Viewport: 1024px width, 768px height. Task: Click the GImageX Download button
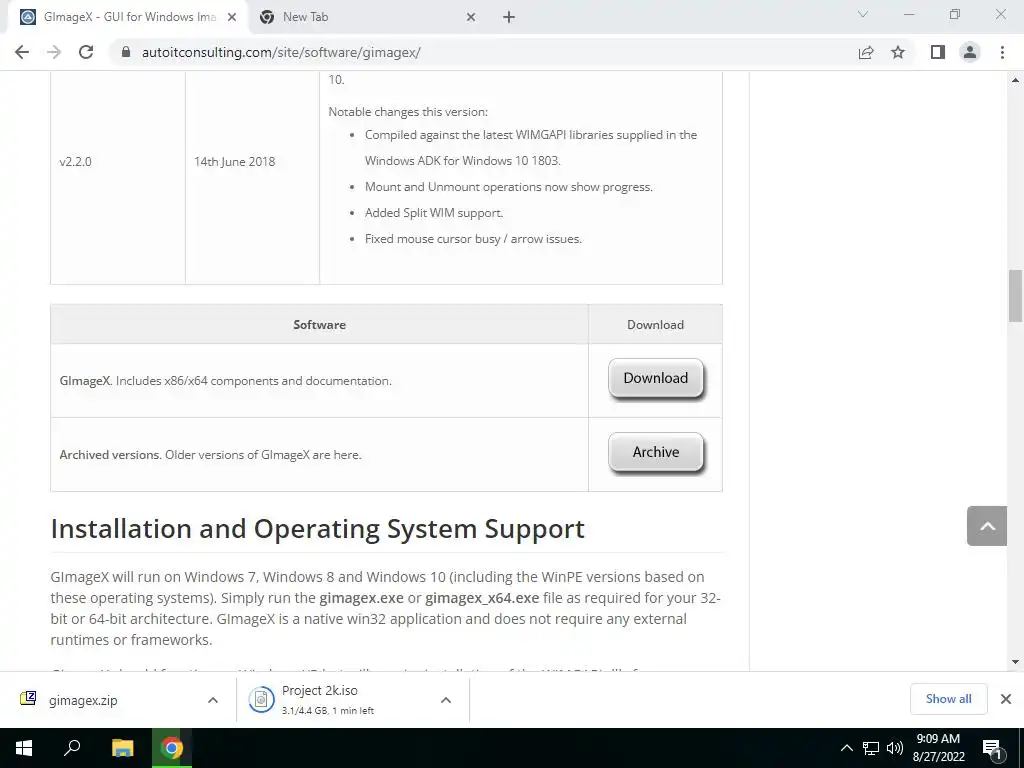click(656, 378)
